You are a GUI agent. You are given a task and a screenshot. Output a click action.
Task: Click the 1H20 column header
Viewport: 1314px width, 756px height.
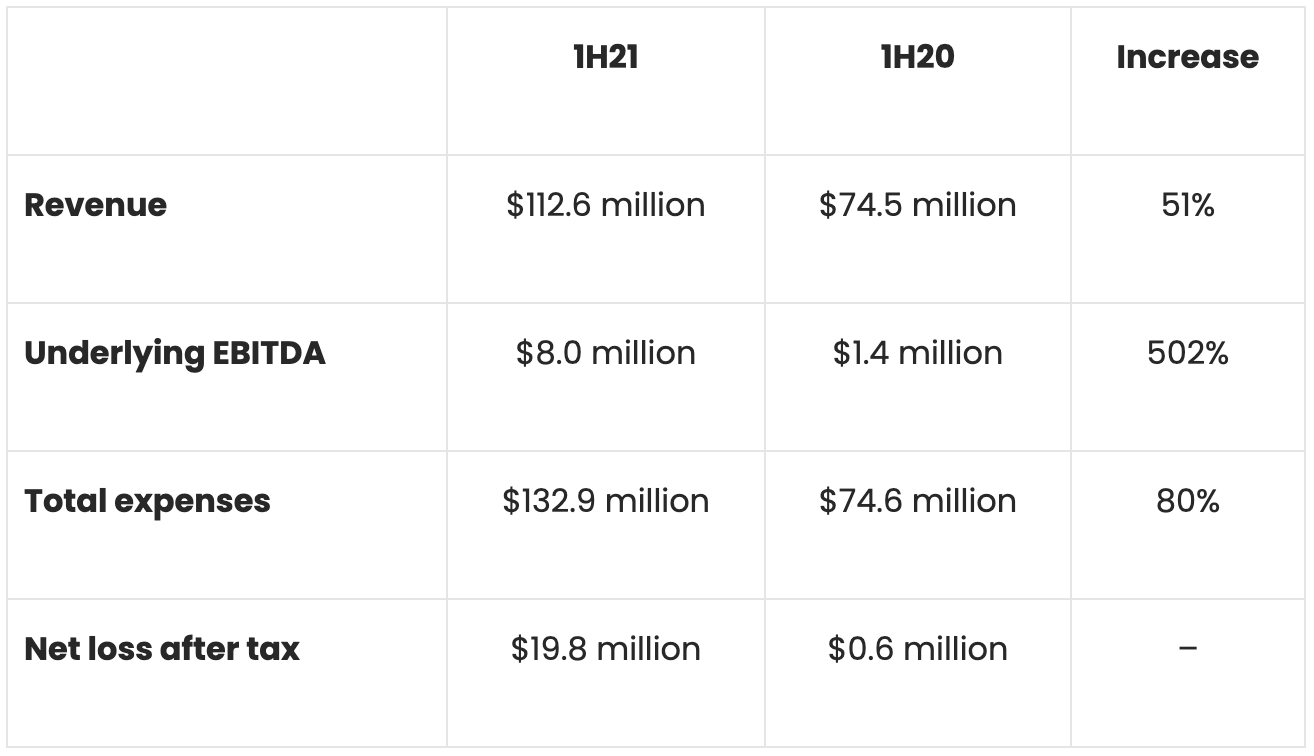pos(917,57)
